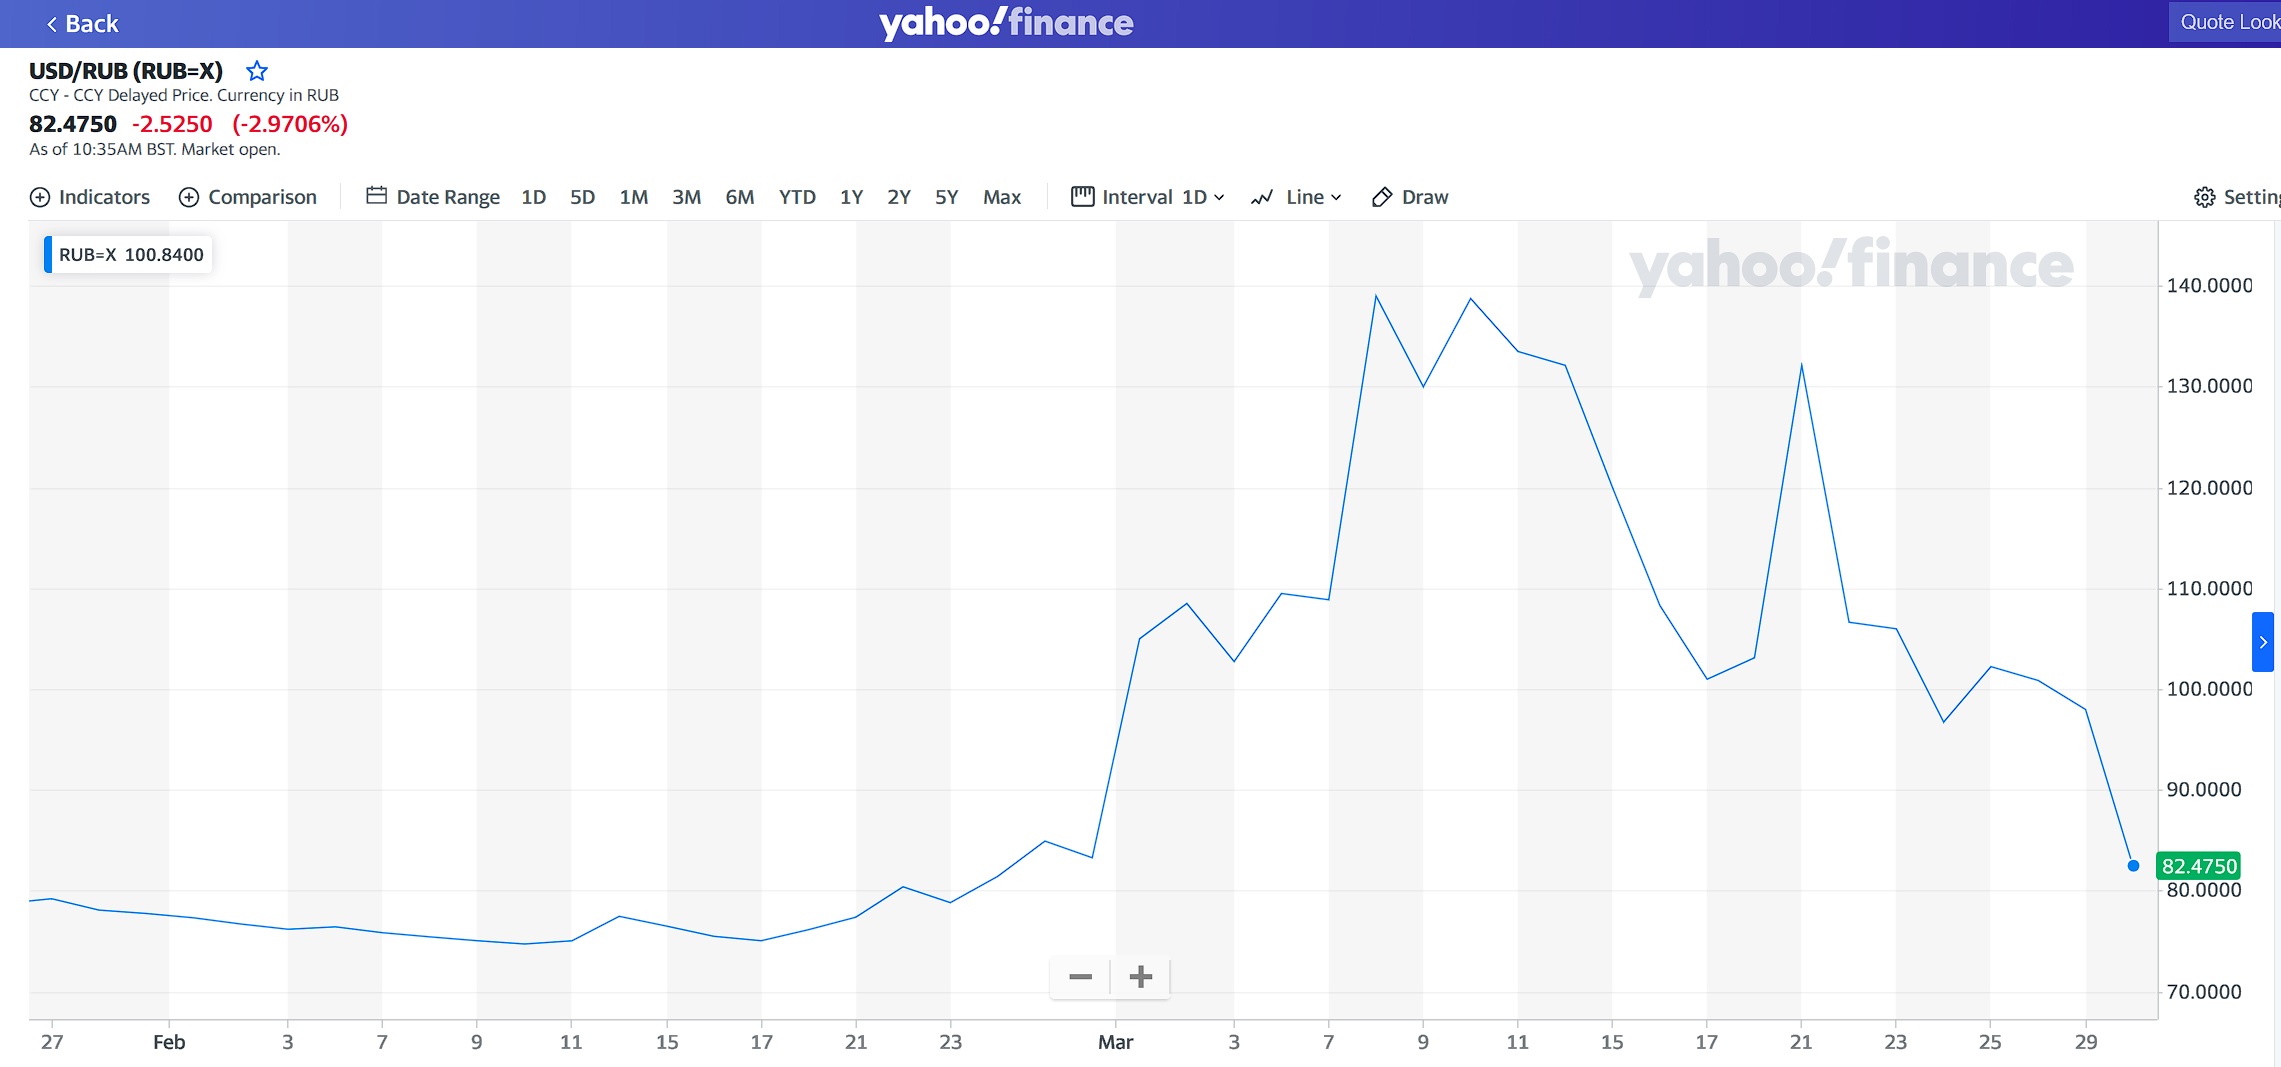The height and width of the screenshot is (1067, 2281).
Task: Expand the blue side panel arrow
Action: point(2263,642)
